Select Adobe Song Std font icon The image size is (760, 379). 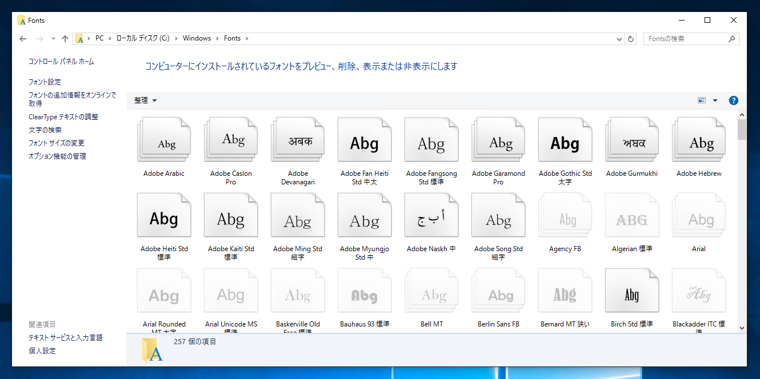point(498,216)
